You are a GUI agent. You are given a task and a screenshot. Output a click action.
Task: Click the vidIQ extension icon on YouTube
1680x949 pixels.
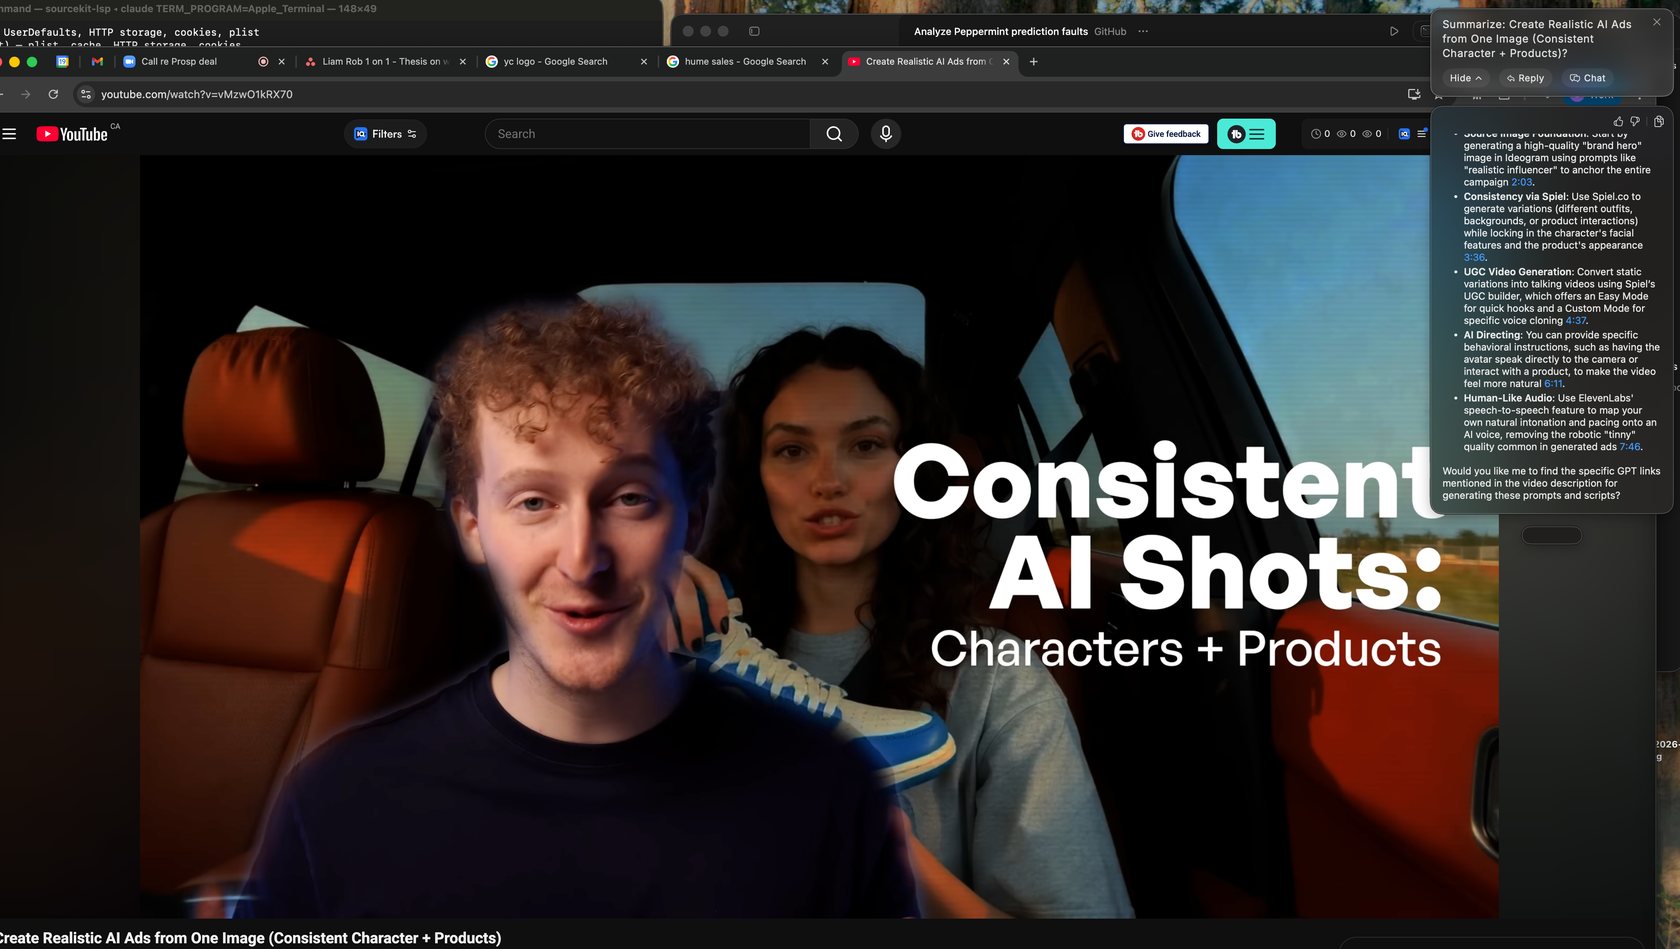tap(1403, 133)
